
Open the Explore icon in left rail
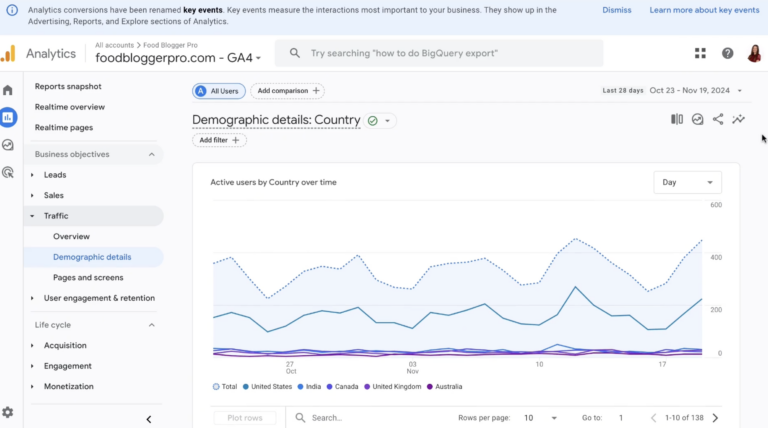click(8, 145)
